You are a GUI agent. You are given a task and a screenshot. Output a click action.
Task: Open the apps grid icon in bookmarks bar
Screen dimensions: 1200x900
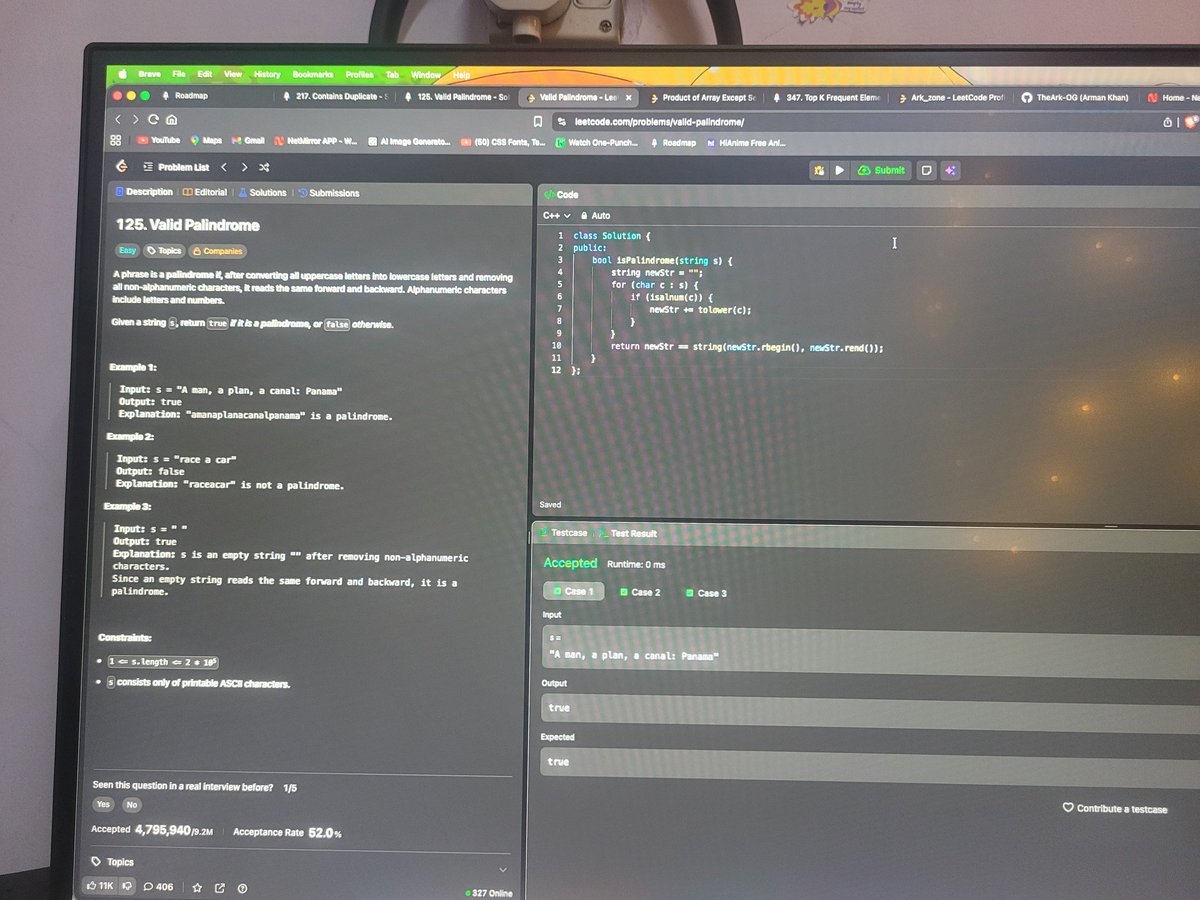(115, 141)
